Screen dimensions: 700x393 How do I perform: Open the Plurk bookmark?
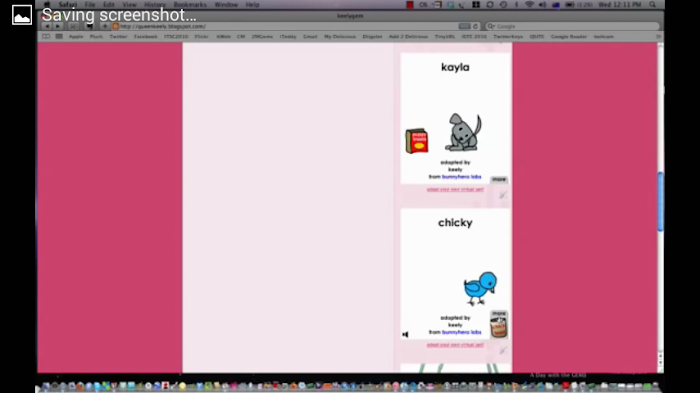(96, 37)
